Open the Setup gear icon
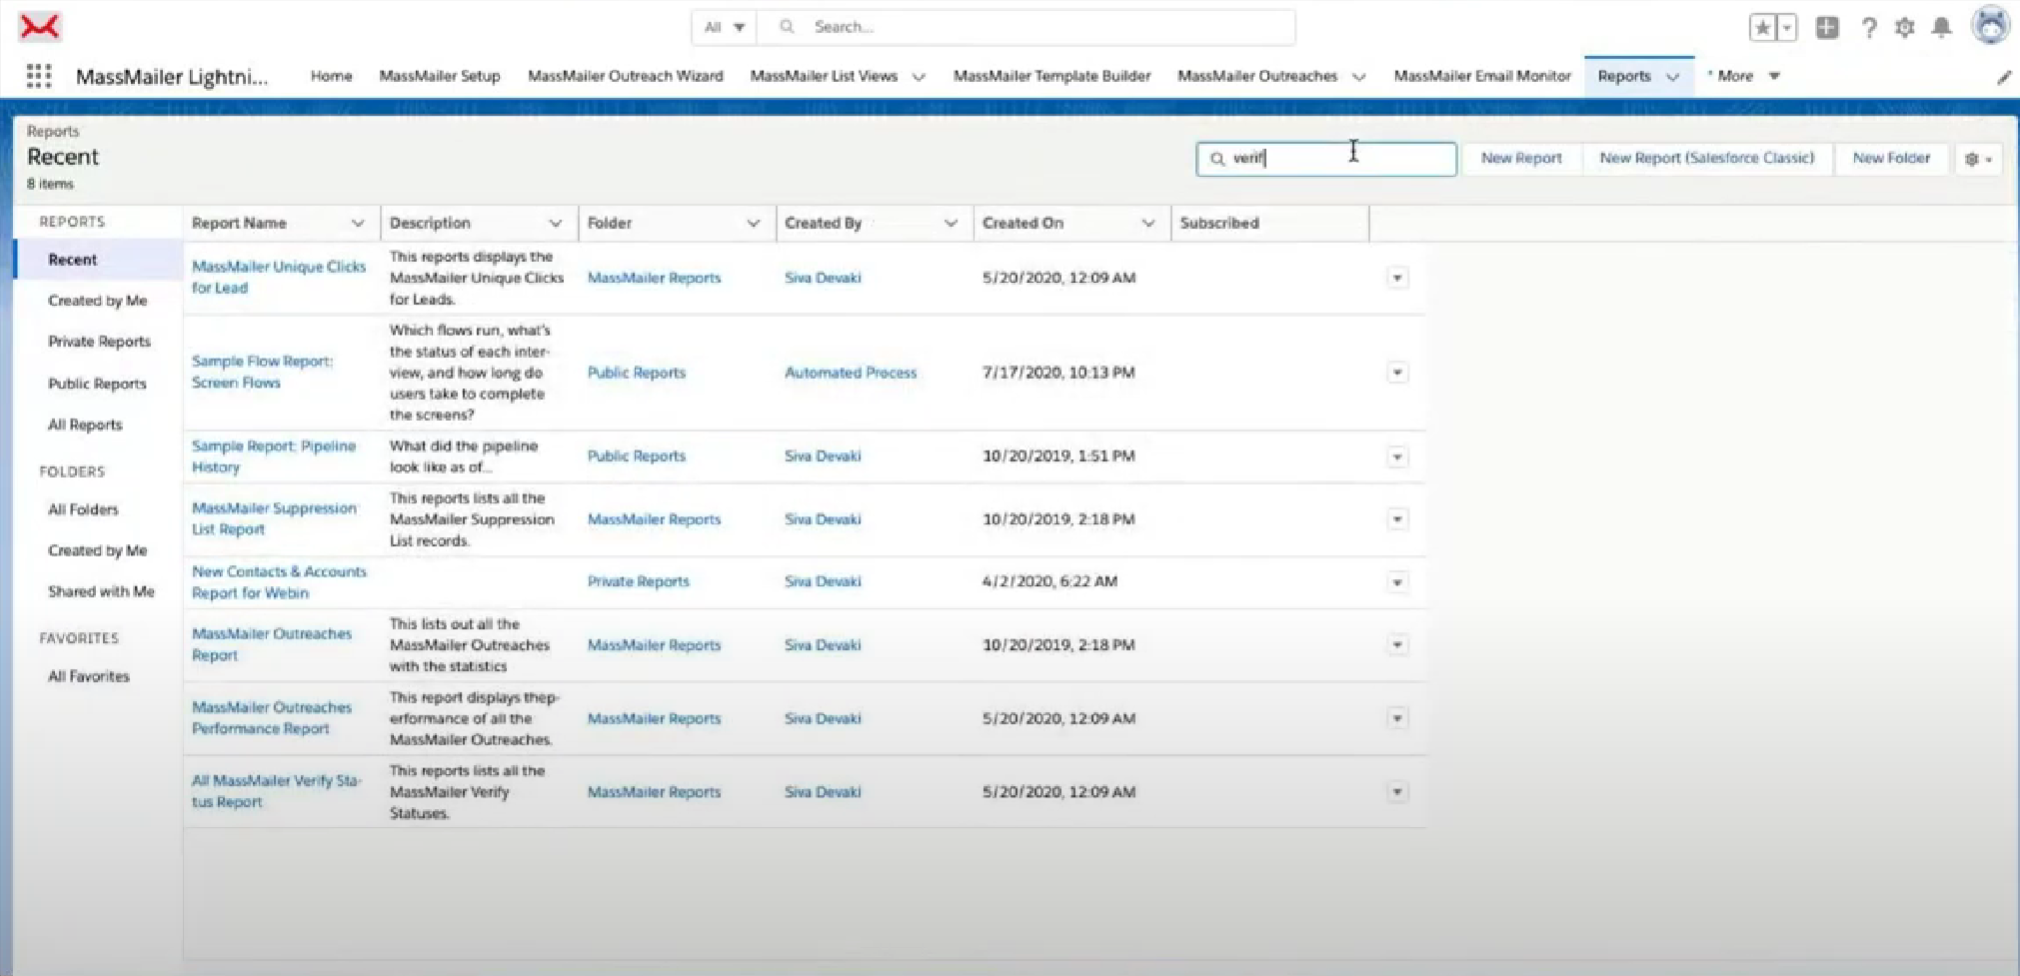This screenshot has height=976, width=2020. [x=1904, y=28]
